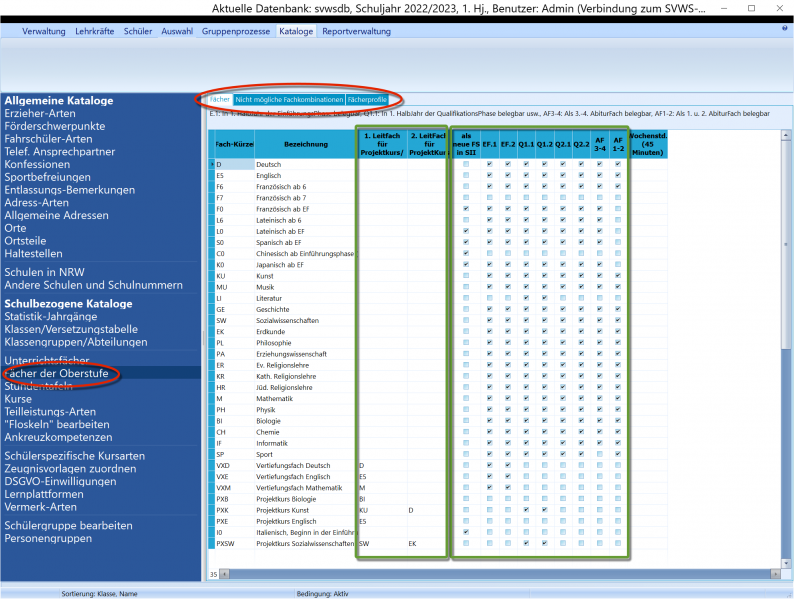Switch to the Fächer tab
Screen dimensions: 794x599
(220, 100)
